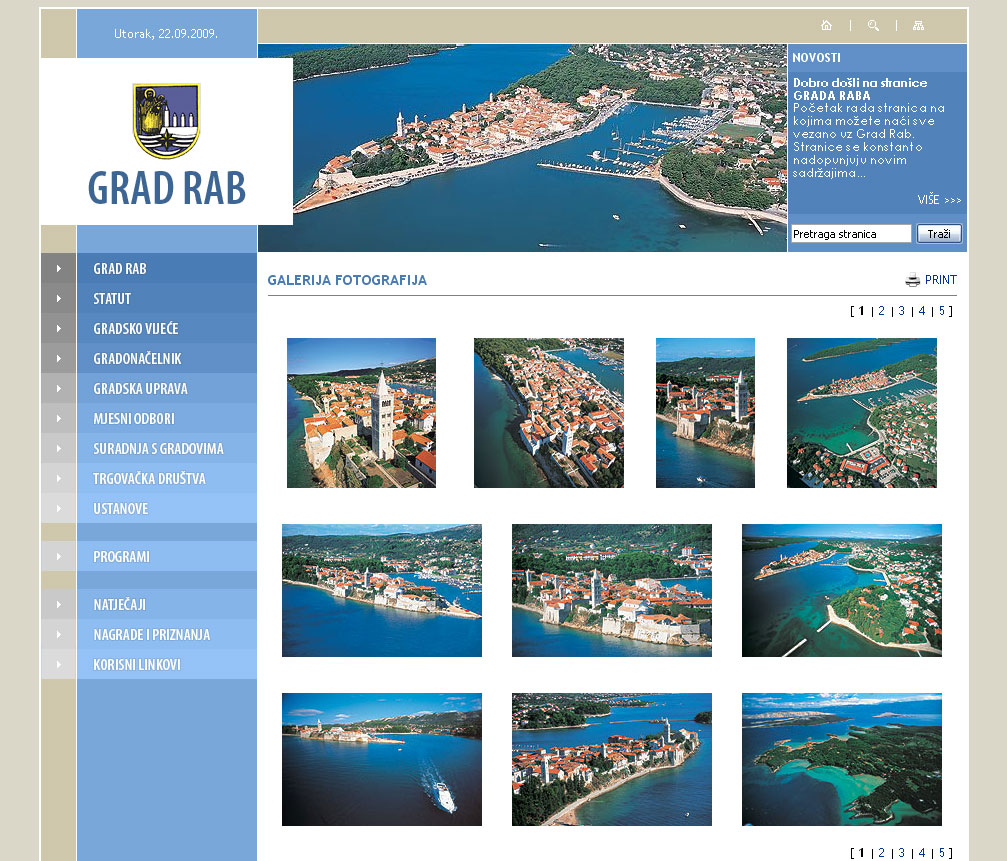Click the home icon in the header bar
Image resolution: width=1007 pixels, height=861 pixels.
point(826,26)
